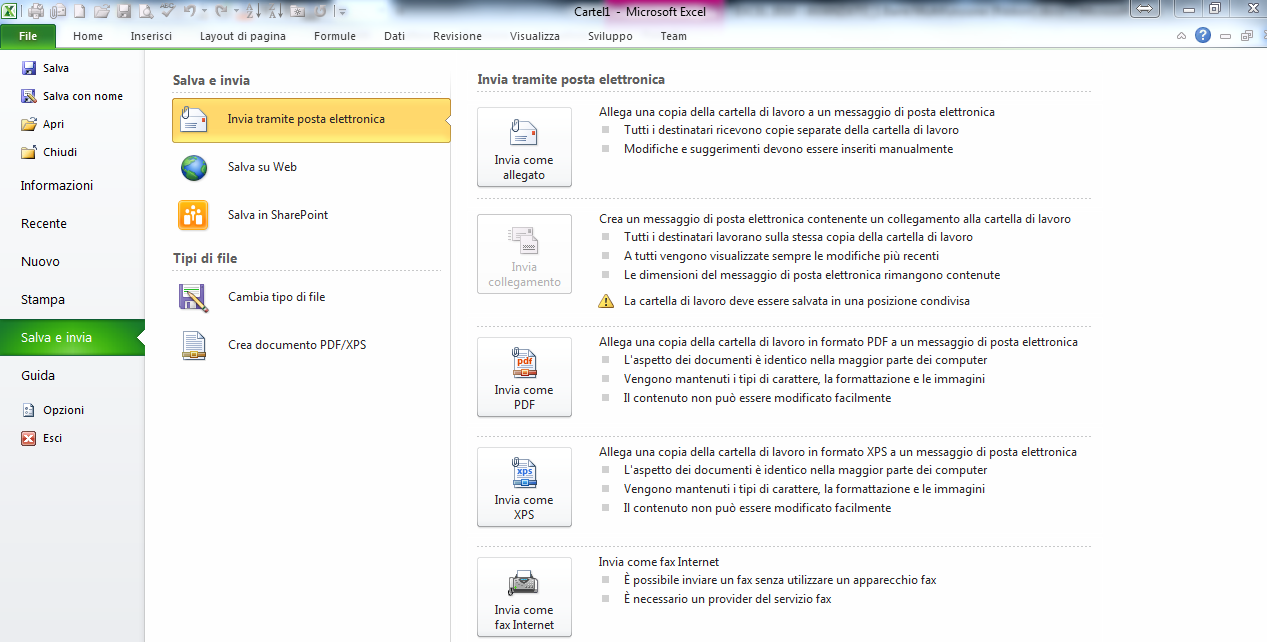
Task: Open the Inserisci ribbon tab
Action: pos(151,36)
